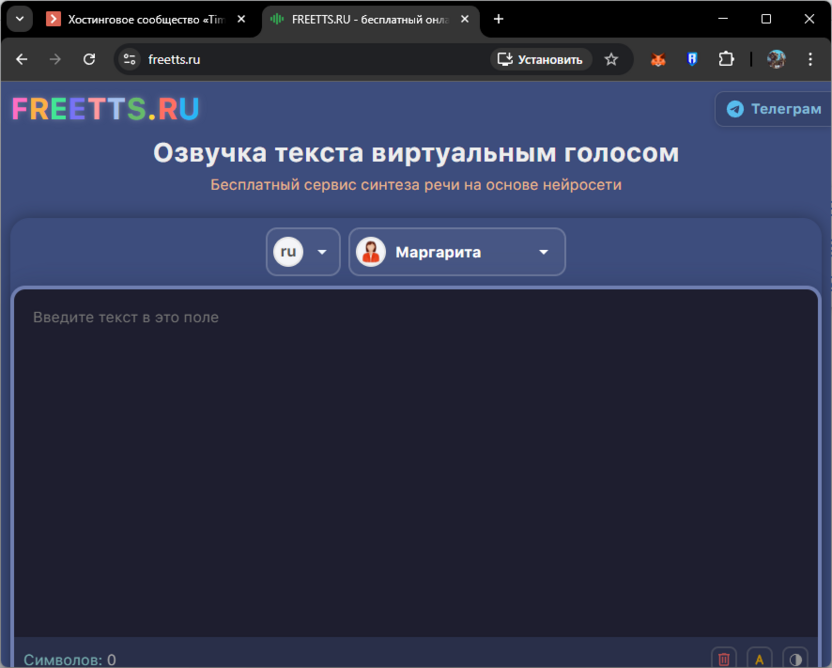Bookmark the page with the star icon
The height and width of the screenshot is (668, 832).
point(611,59)
